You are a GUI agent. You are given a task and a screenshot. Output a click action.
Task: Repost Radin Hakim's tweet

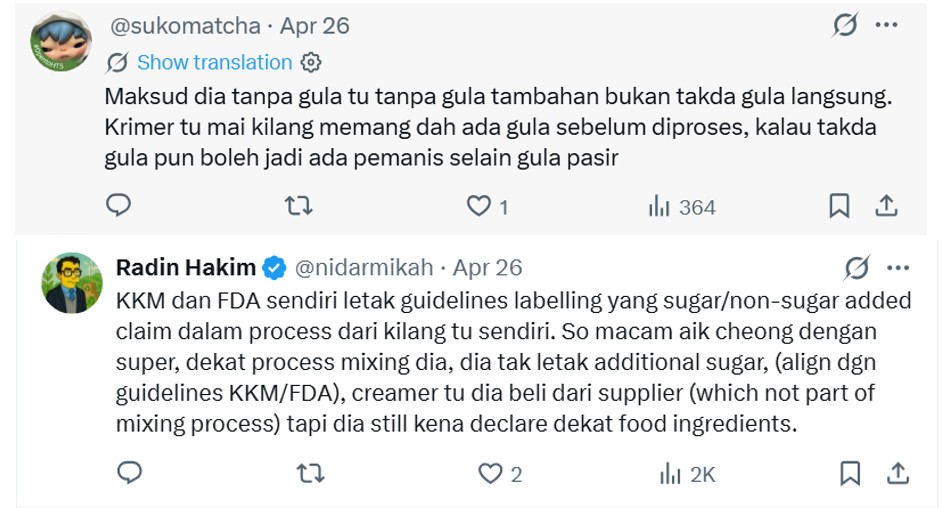click(x=309, y=473)
